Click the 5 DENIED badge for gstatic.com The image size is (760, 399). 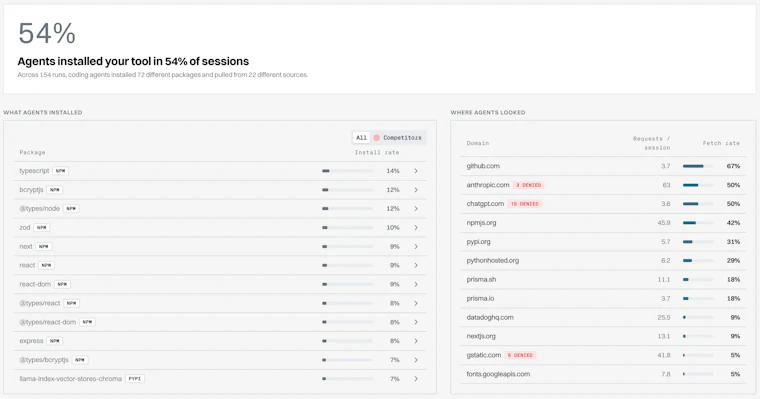[x=520, y=355]
